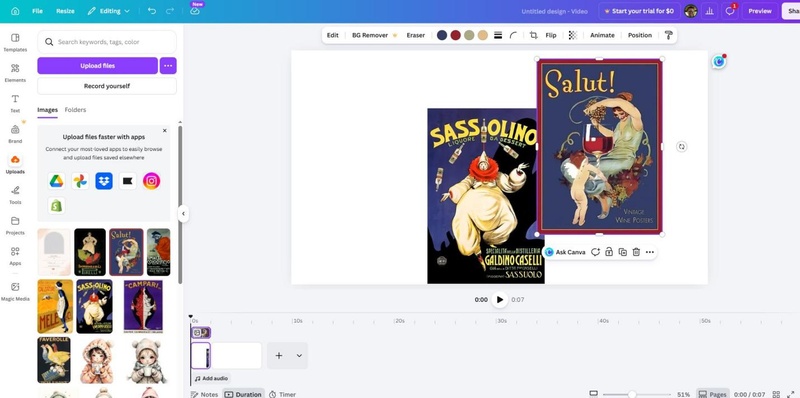Open the Text panel
The image size is (800, 398).
(x=15, y=103)
